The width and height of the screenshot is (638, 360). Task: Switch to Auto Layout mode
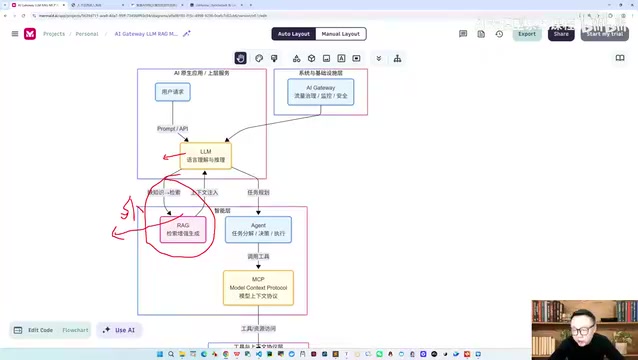[294, 34]
